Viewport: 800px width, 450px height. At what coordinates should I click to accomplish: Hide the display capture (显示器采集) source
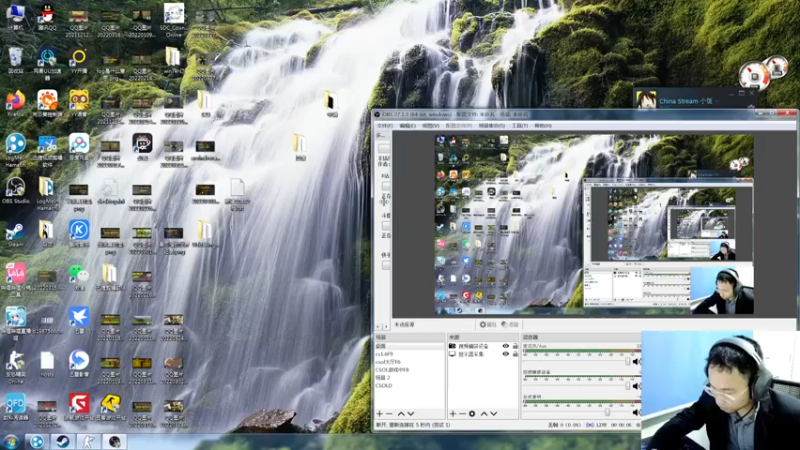coord(506,354)
